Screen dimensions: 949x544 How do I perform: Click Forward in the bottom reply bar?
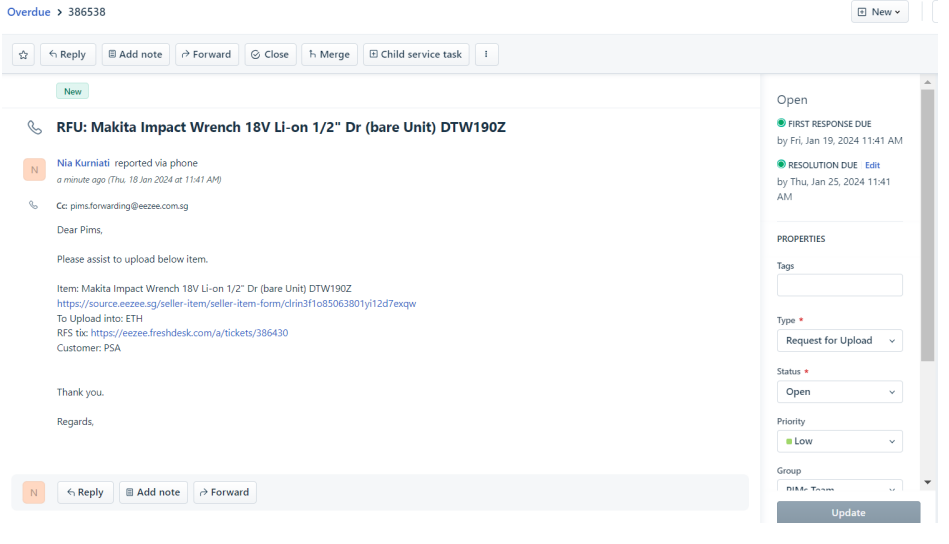coord(225,493)
